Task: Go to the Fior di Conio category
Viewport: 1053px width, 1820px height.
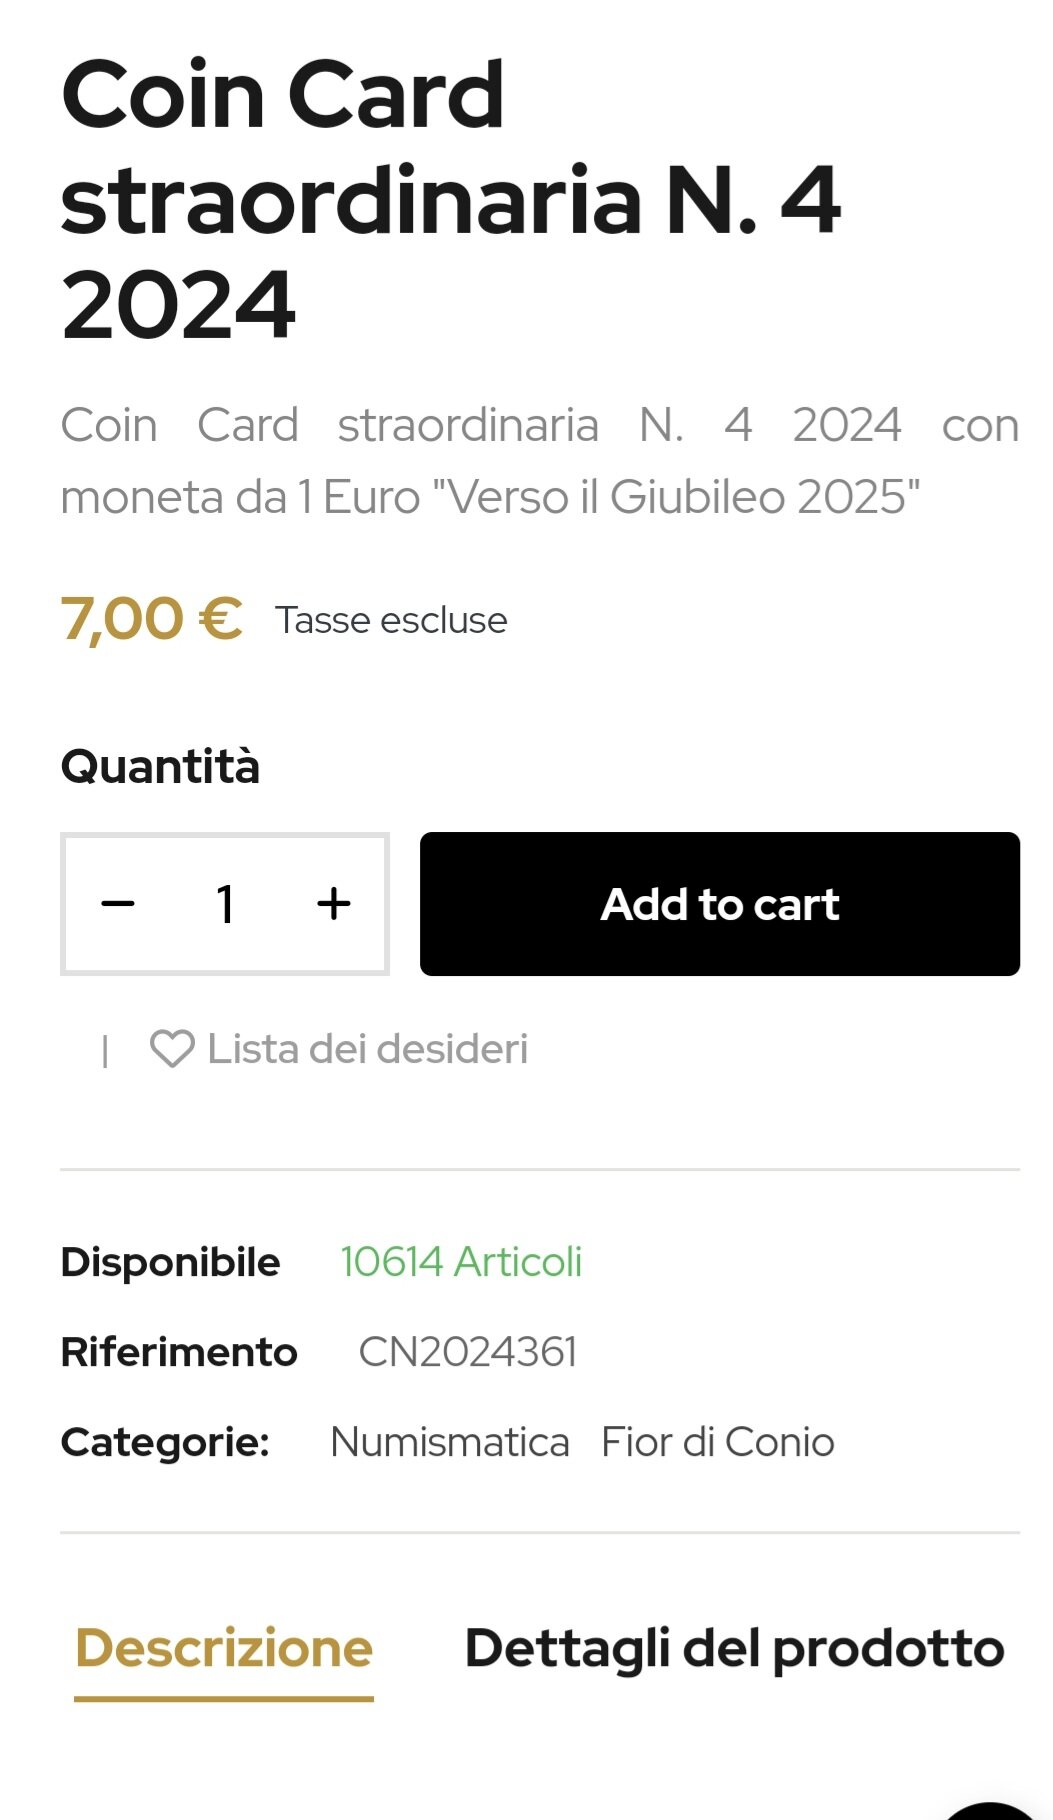Action: click(717, 1442)
